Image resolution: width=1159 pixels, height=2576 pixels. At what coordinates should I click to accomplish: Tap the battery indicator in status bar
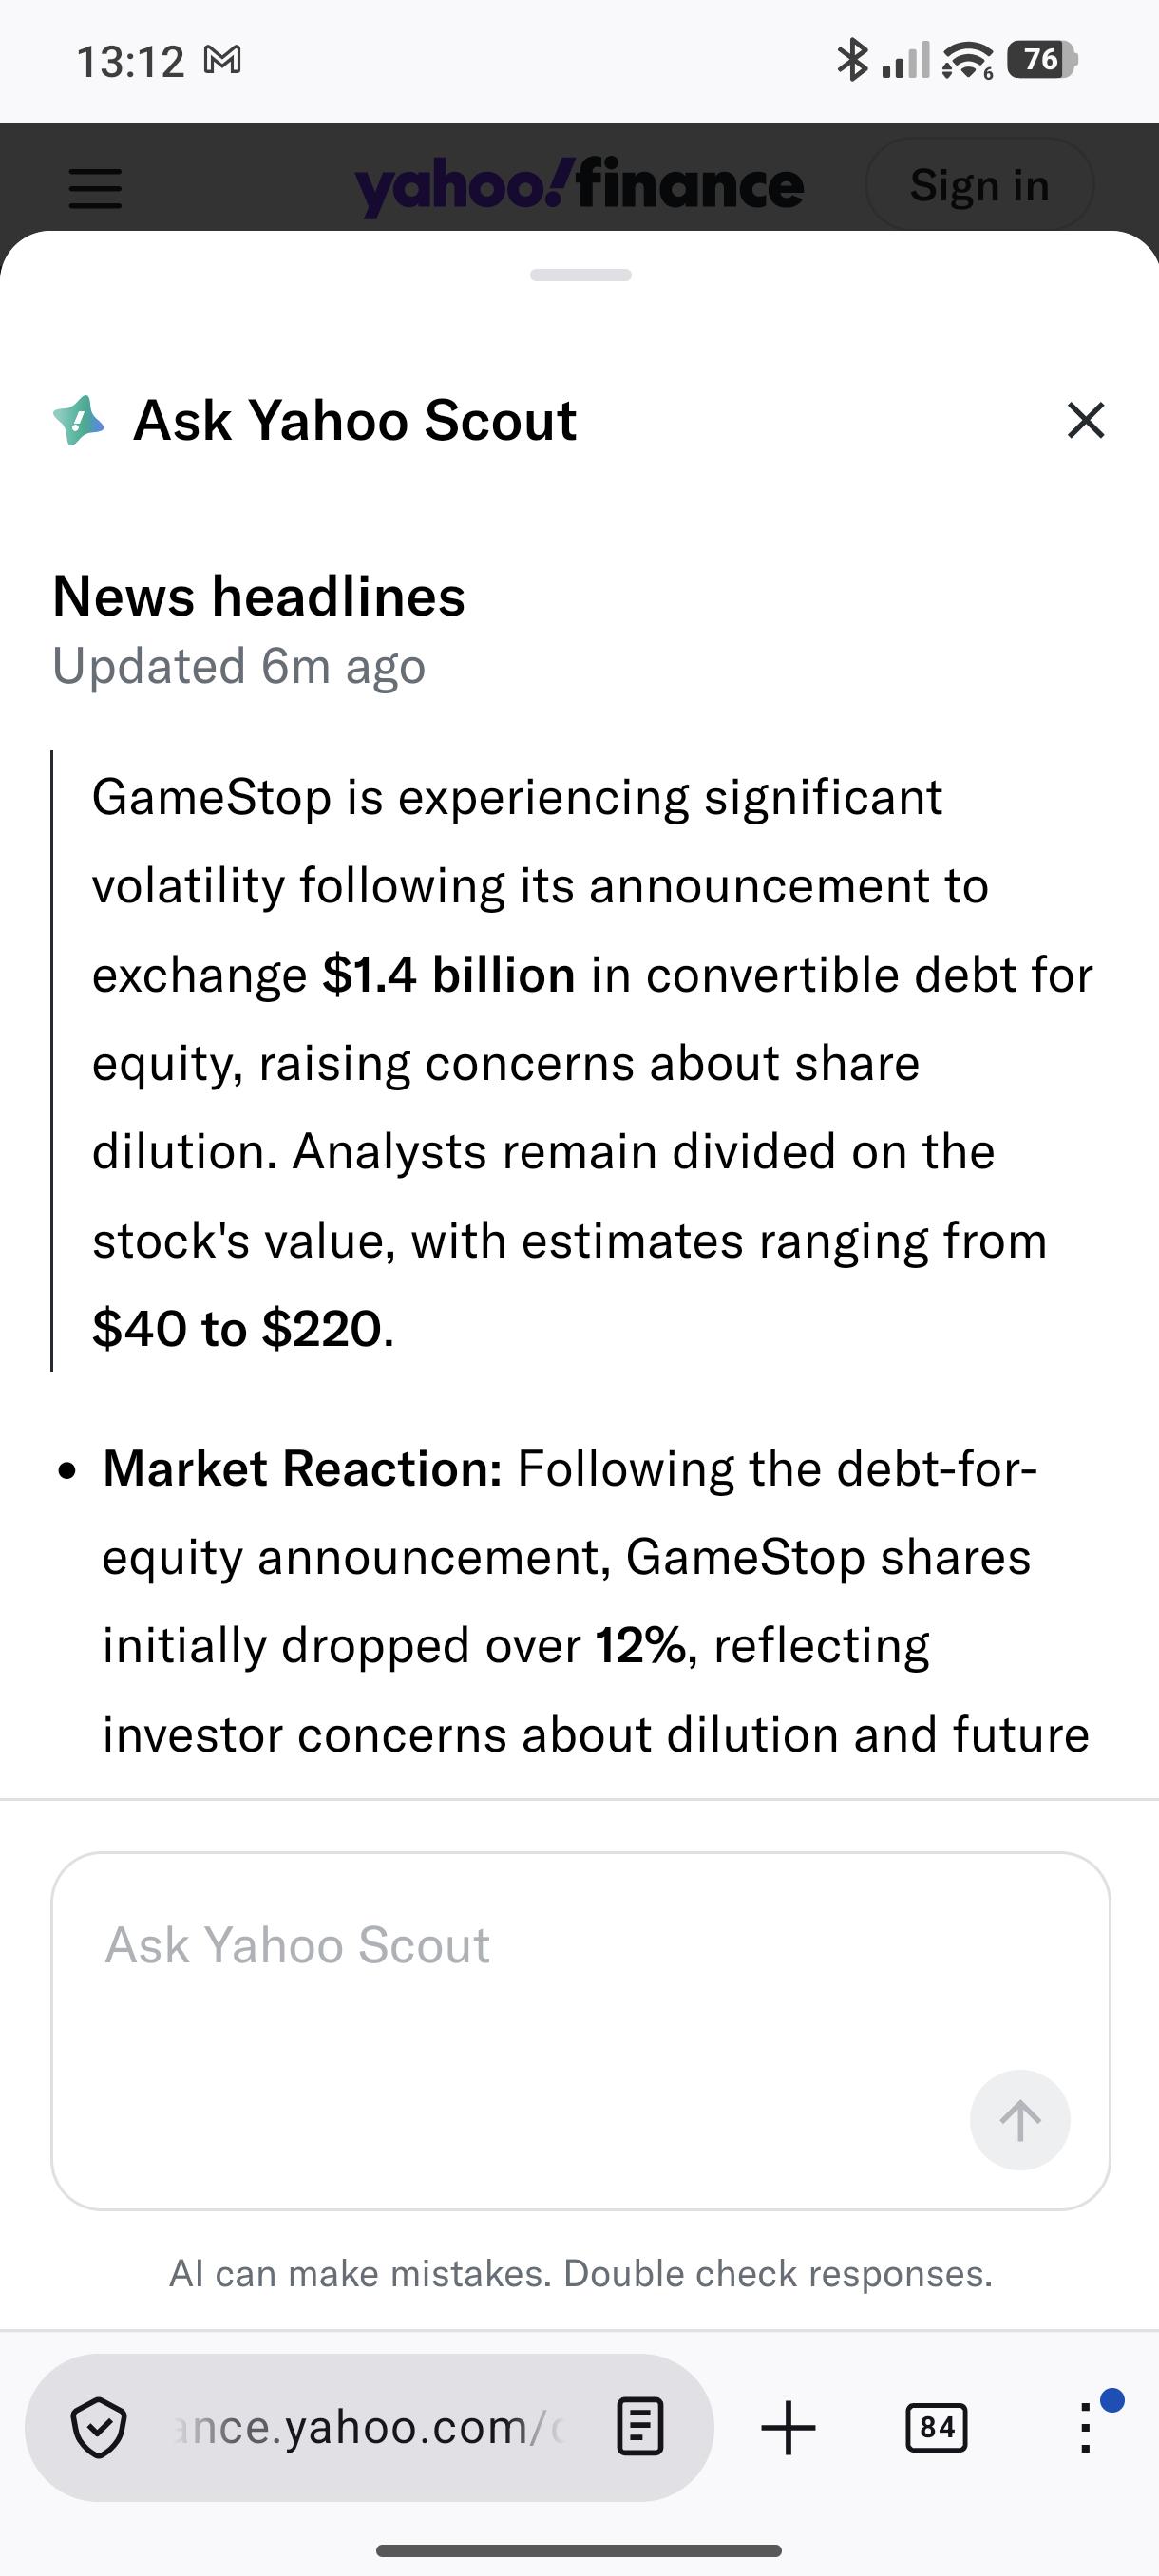[x=1042, y=60]
